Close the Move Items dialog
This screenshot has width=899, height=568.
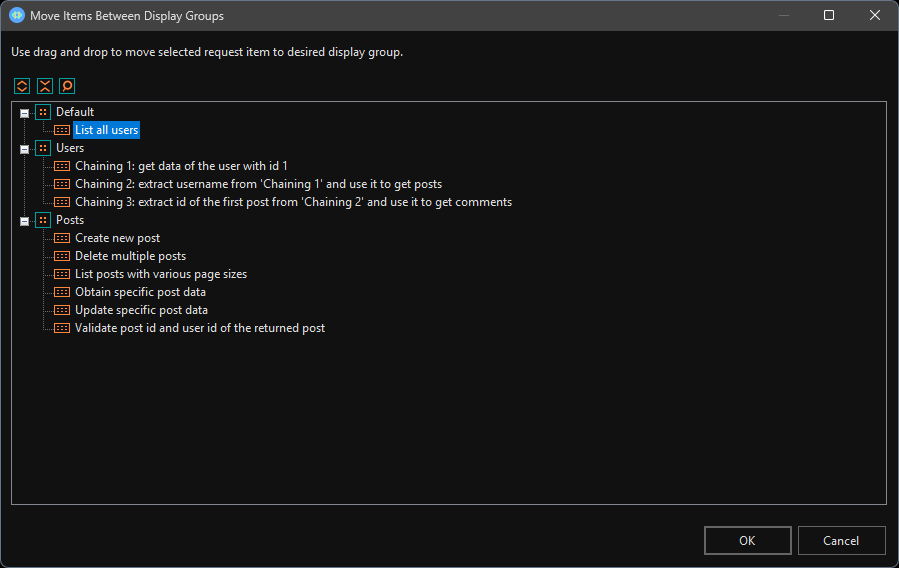tap(875, 15)
